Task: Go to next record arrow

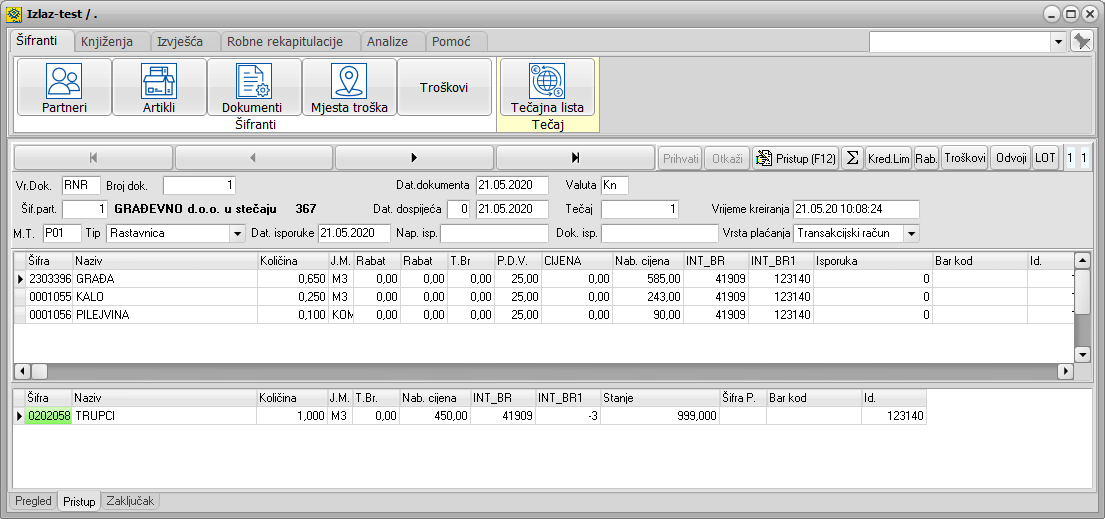Action: [414, 157]
